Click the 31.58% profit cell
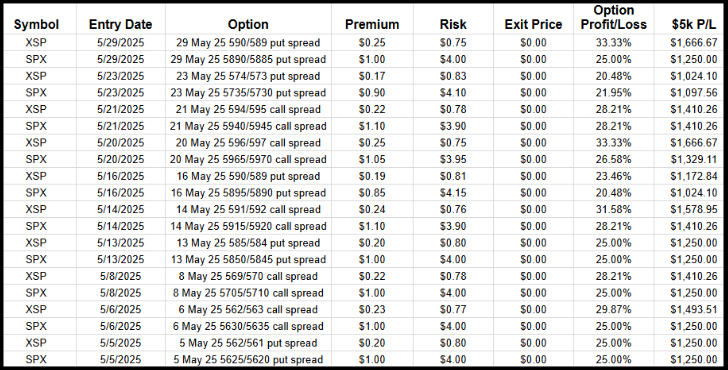Viewport: 728px width, 370px height. [614, 209]
